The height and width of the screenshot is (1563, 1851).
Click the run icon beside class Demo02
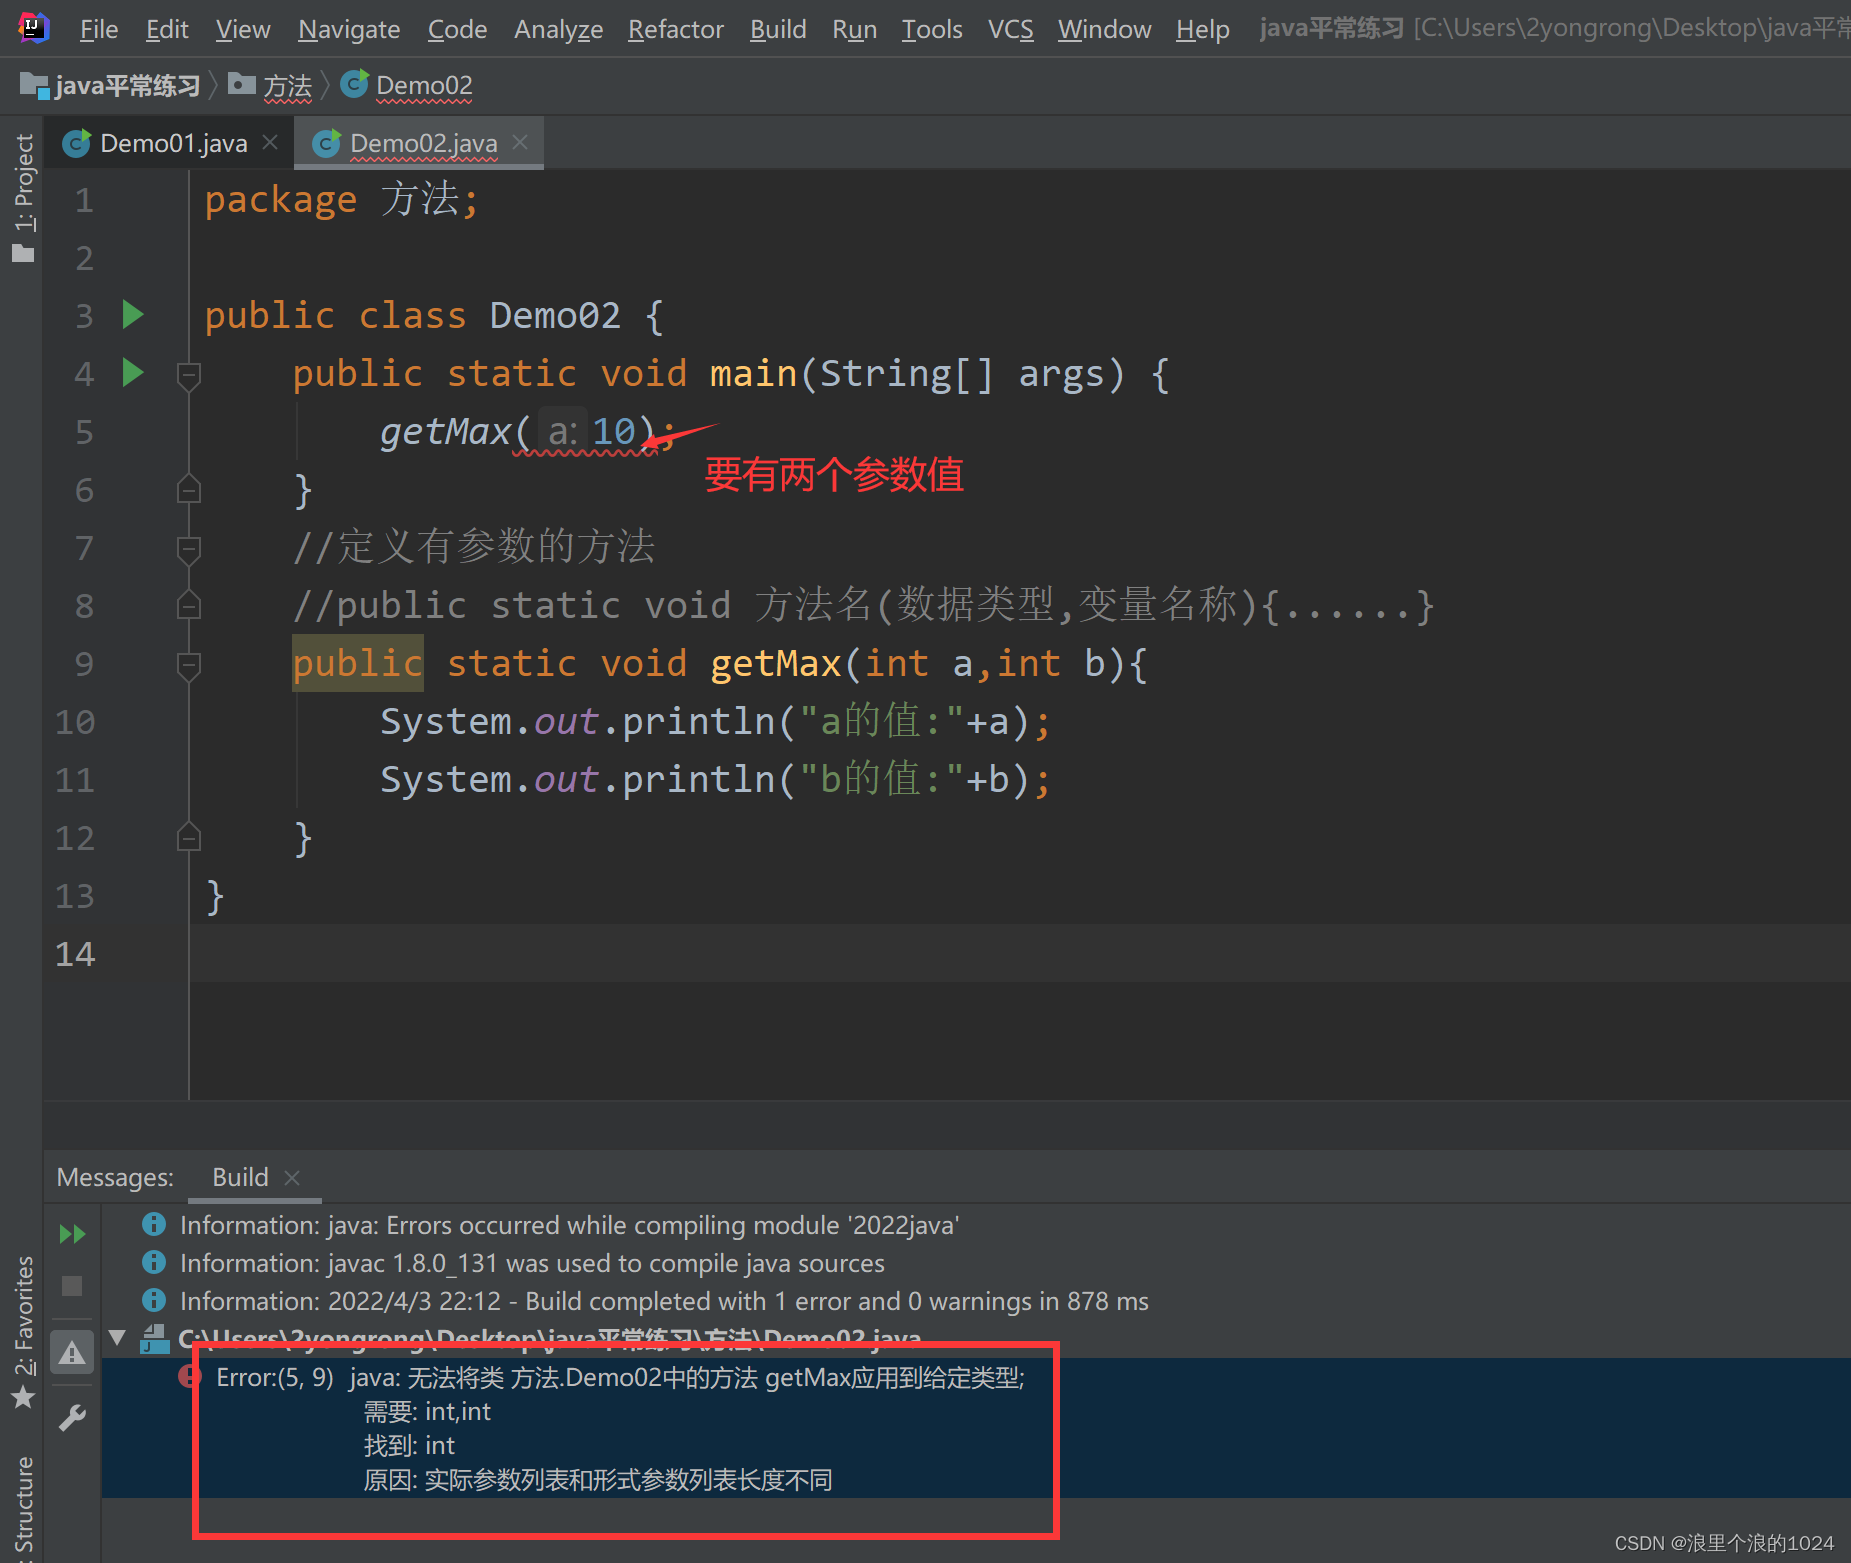[133, 314]
